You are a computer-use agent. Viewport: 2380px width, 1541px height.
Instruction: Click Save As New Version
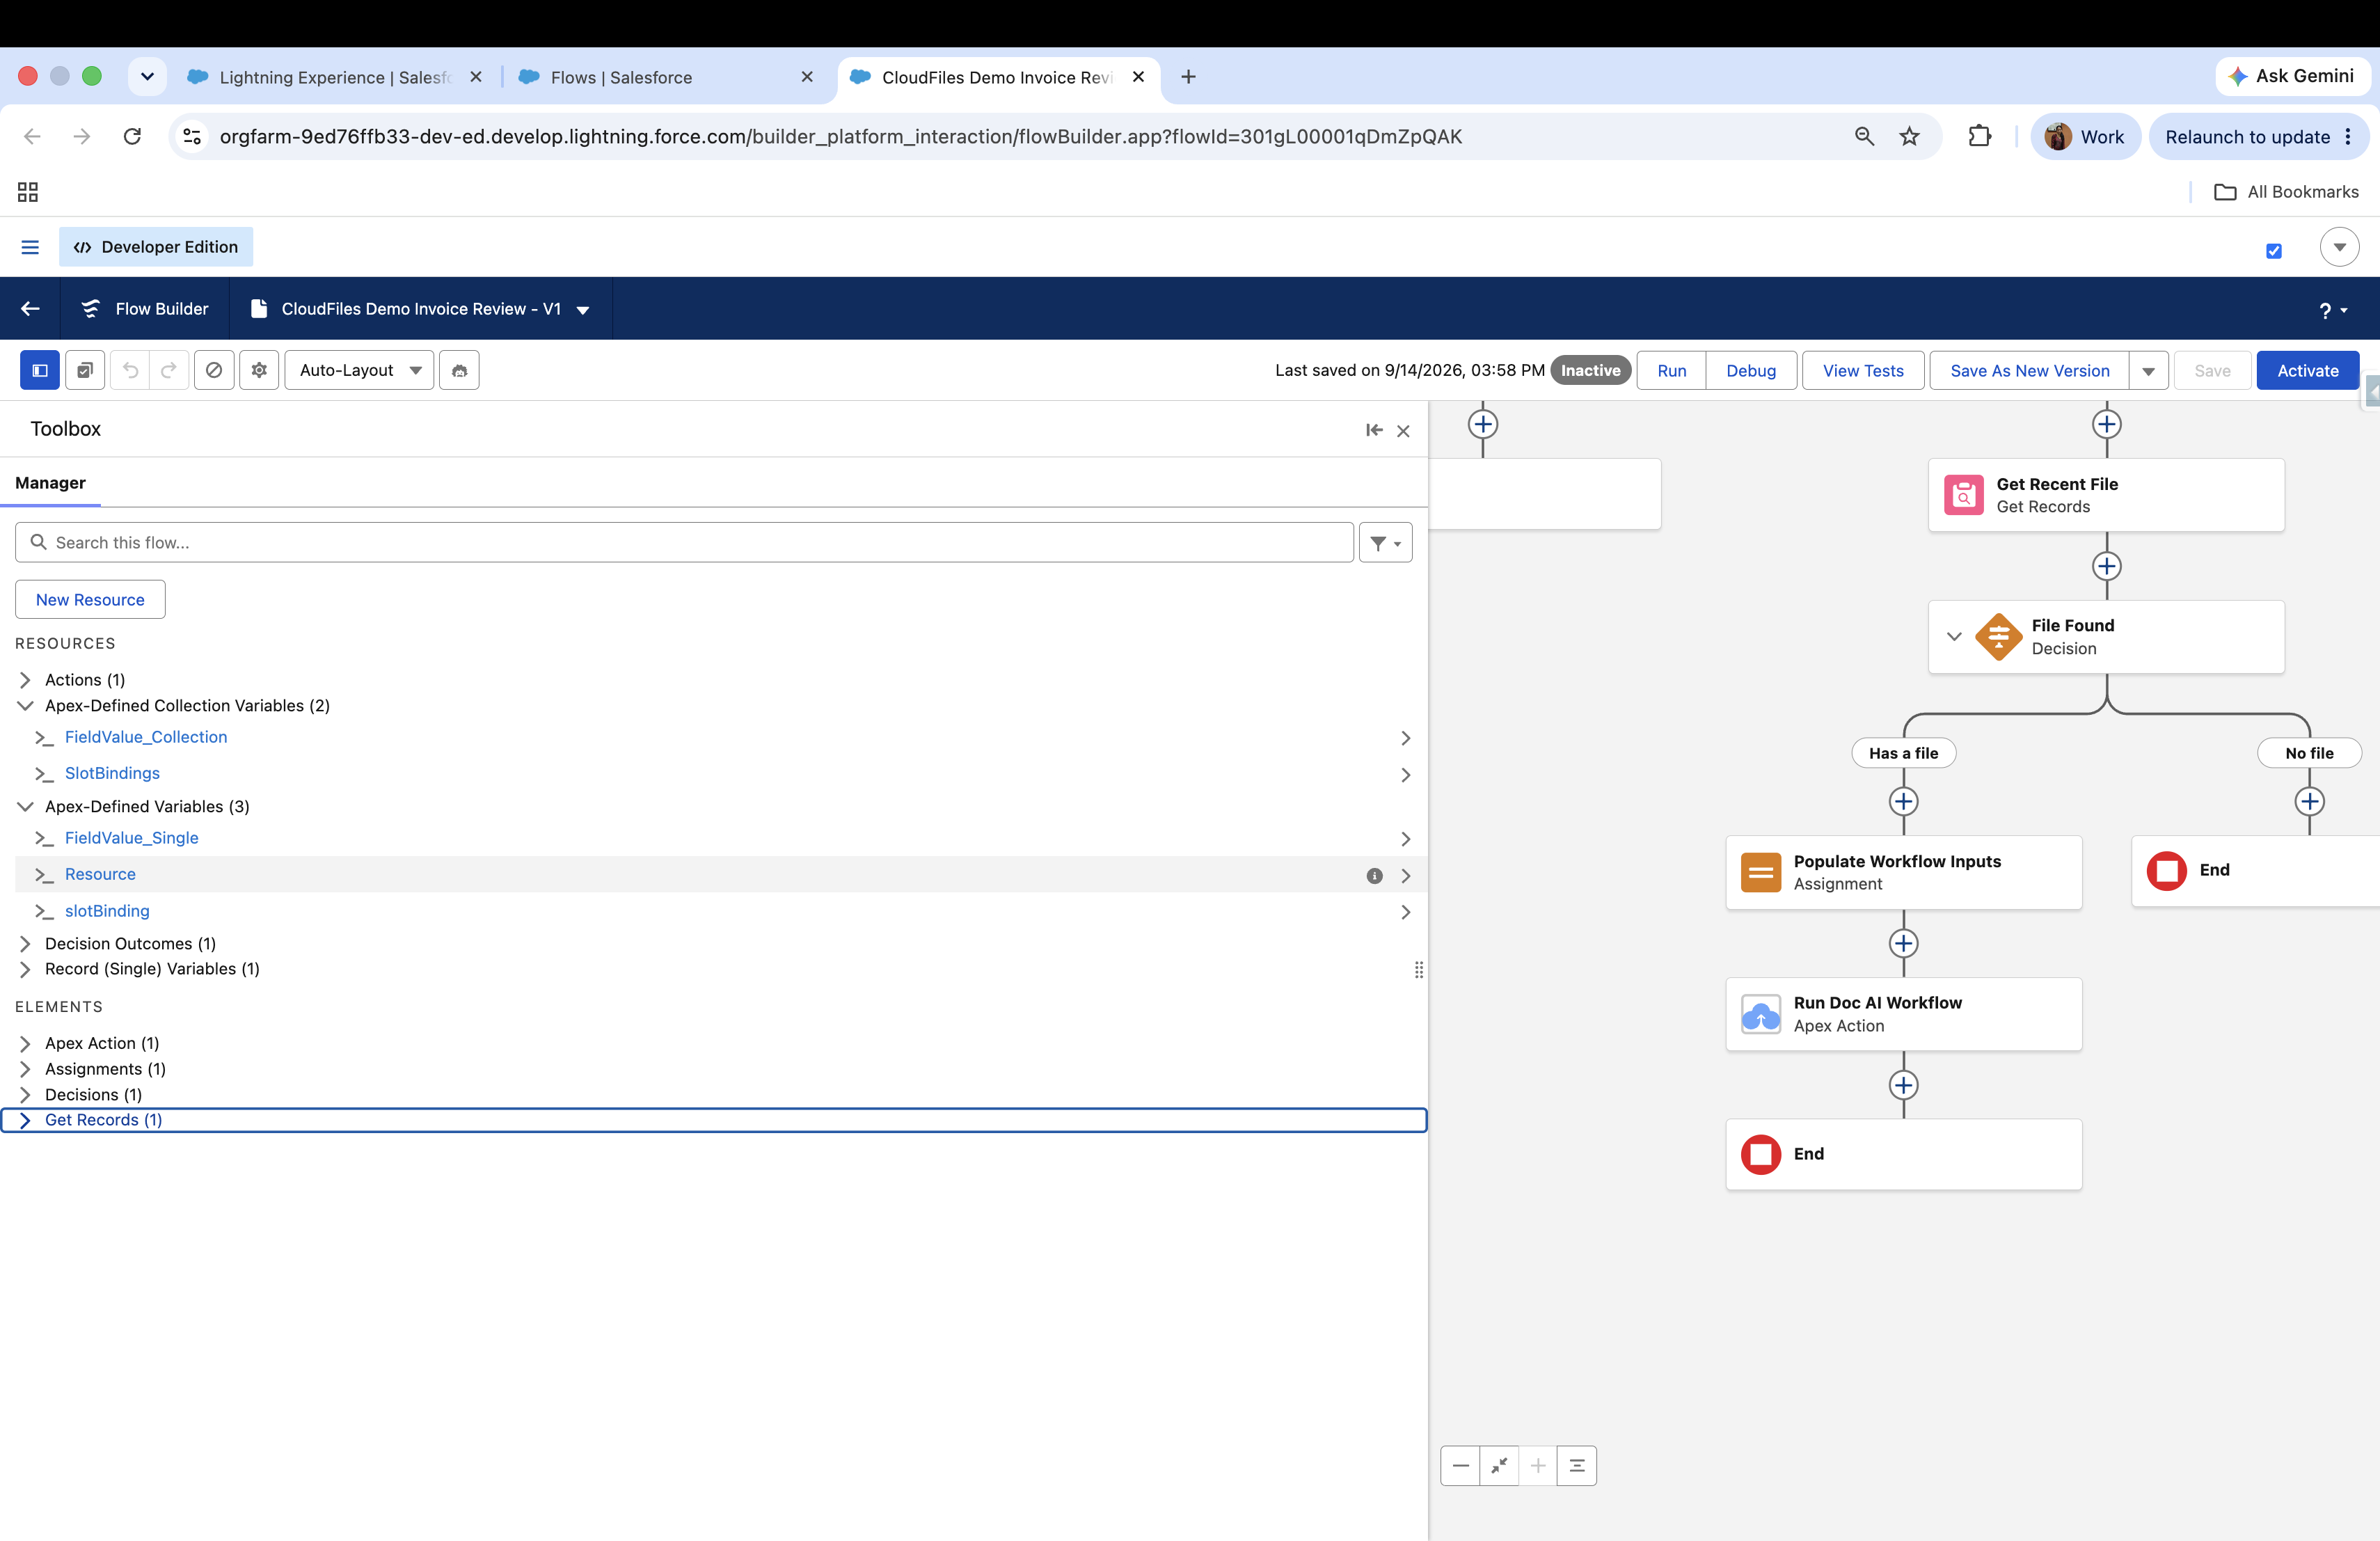pos(2029,370)
